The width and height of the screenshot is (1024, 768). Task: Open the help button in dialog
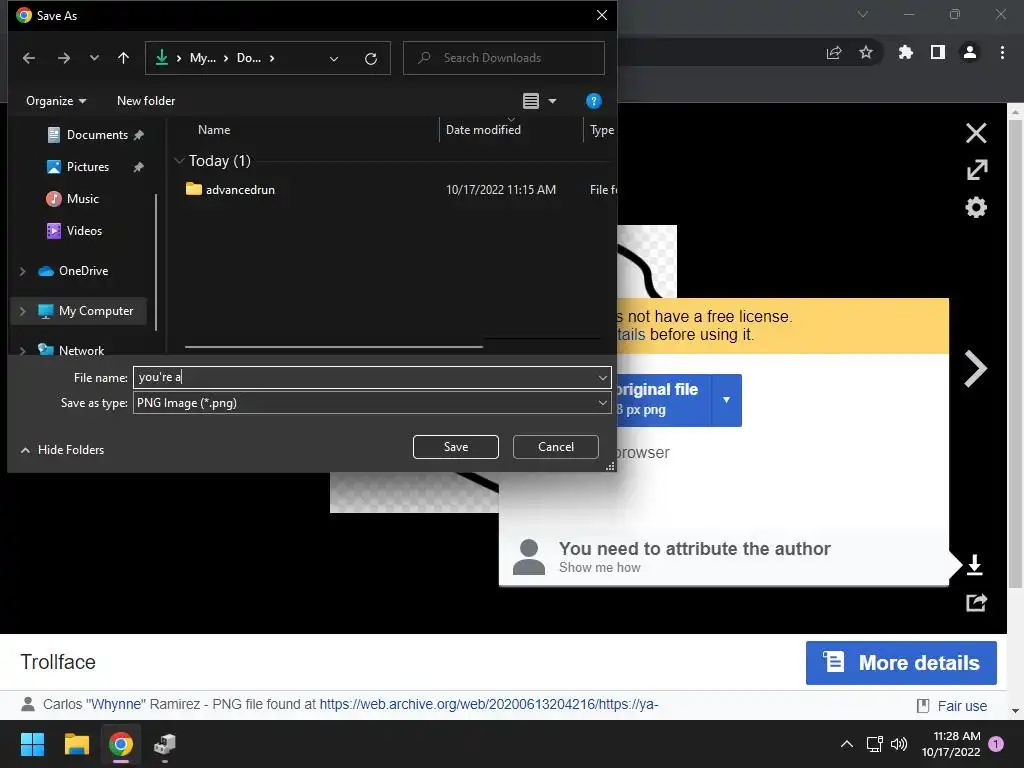click(594, 101)
